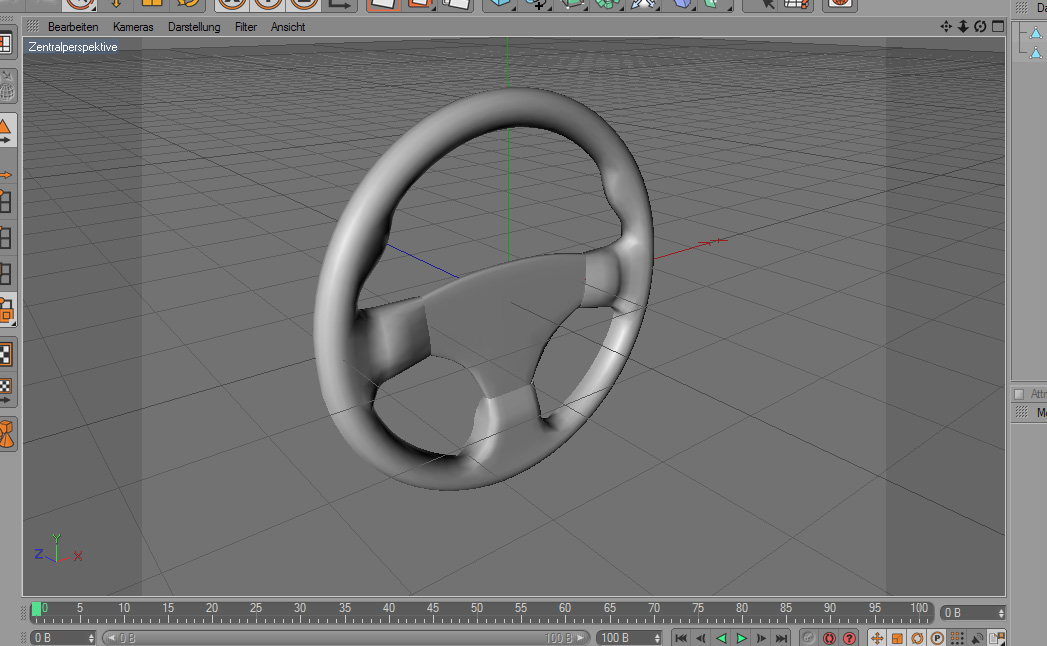The image size is (1047, 646).
Task: Select the upper blue triangle object icon
Action: pos(1036,33)
